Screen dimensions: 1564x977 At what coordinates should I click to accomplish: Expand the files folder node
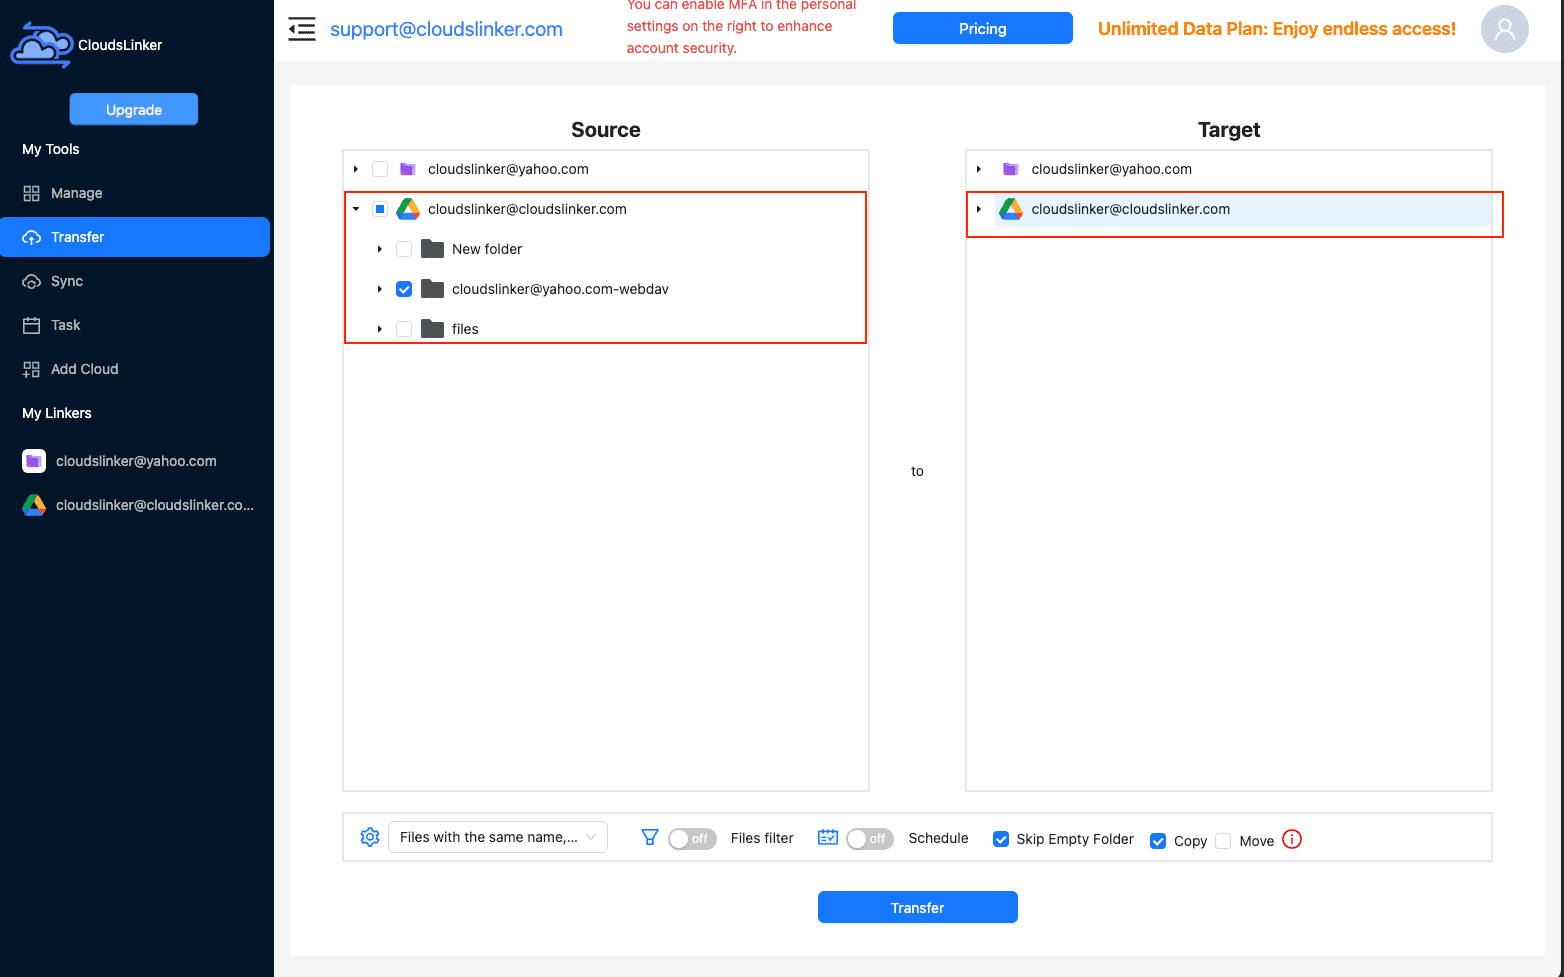pyautogui.click(x=380, y=329)
